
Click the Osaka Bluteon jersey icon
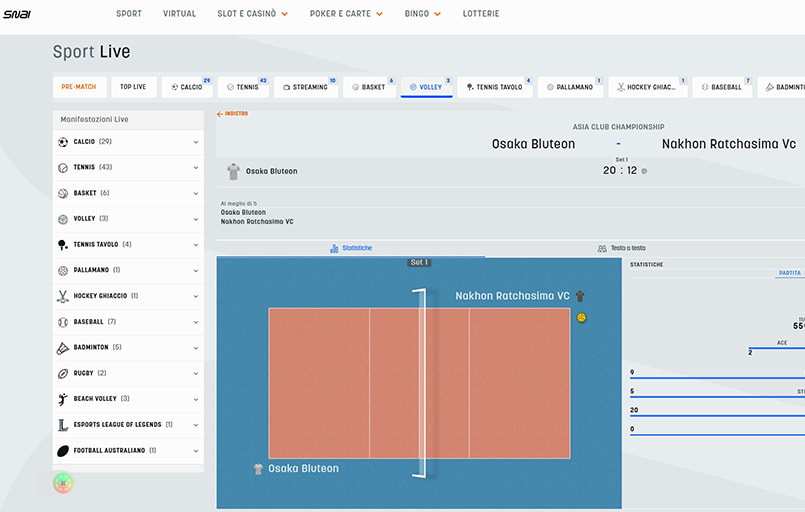[x=233, y=171]
